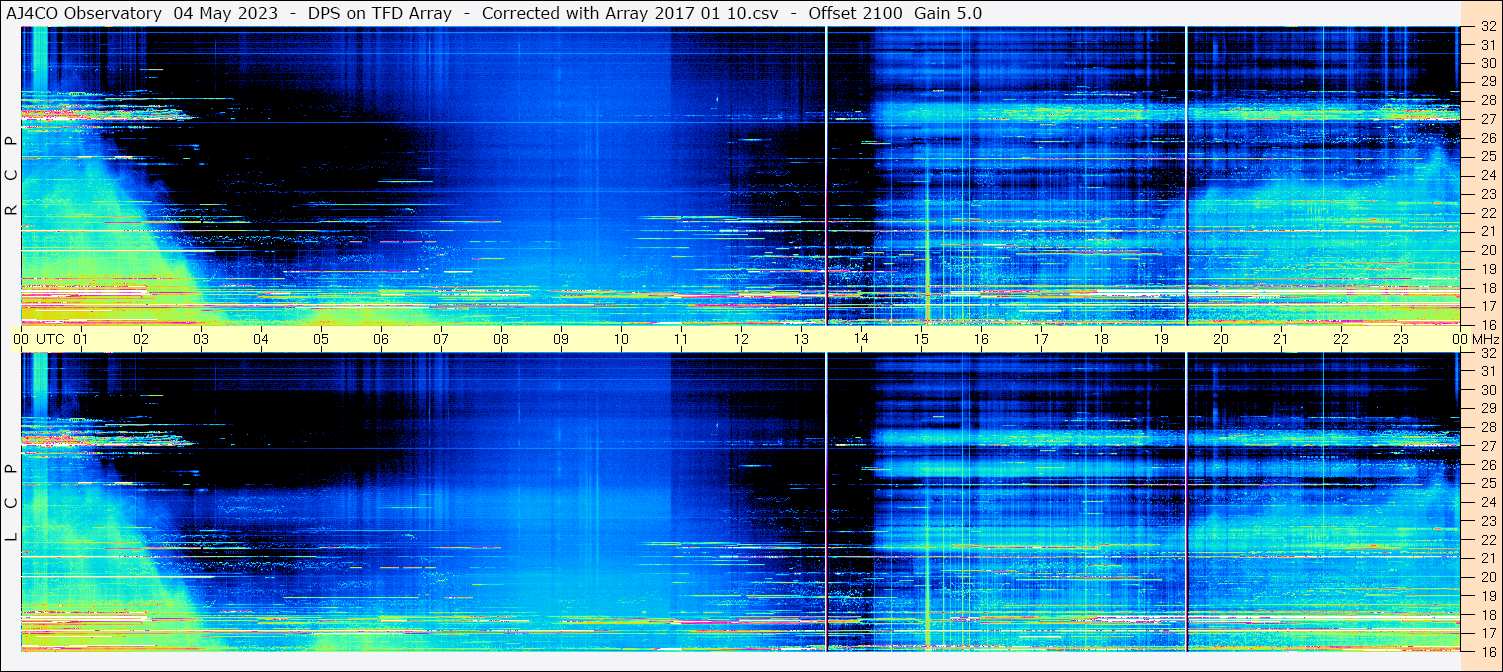Click hour label "16" on UTC axis
The width and height of the screenshot is (1503, 672).
click(x=981, y=339)
